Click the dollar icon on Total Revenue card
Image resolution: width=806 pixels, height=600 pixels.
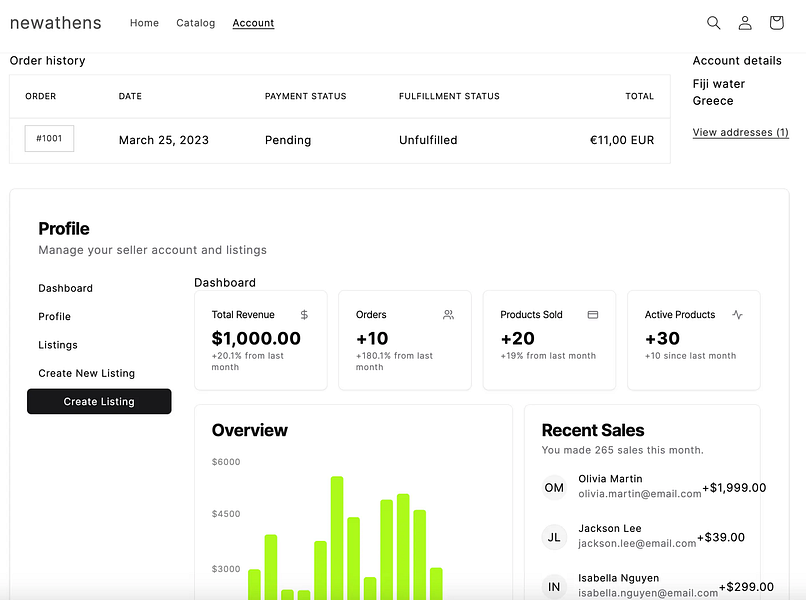coord(304,315)
